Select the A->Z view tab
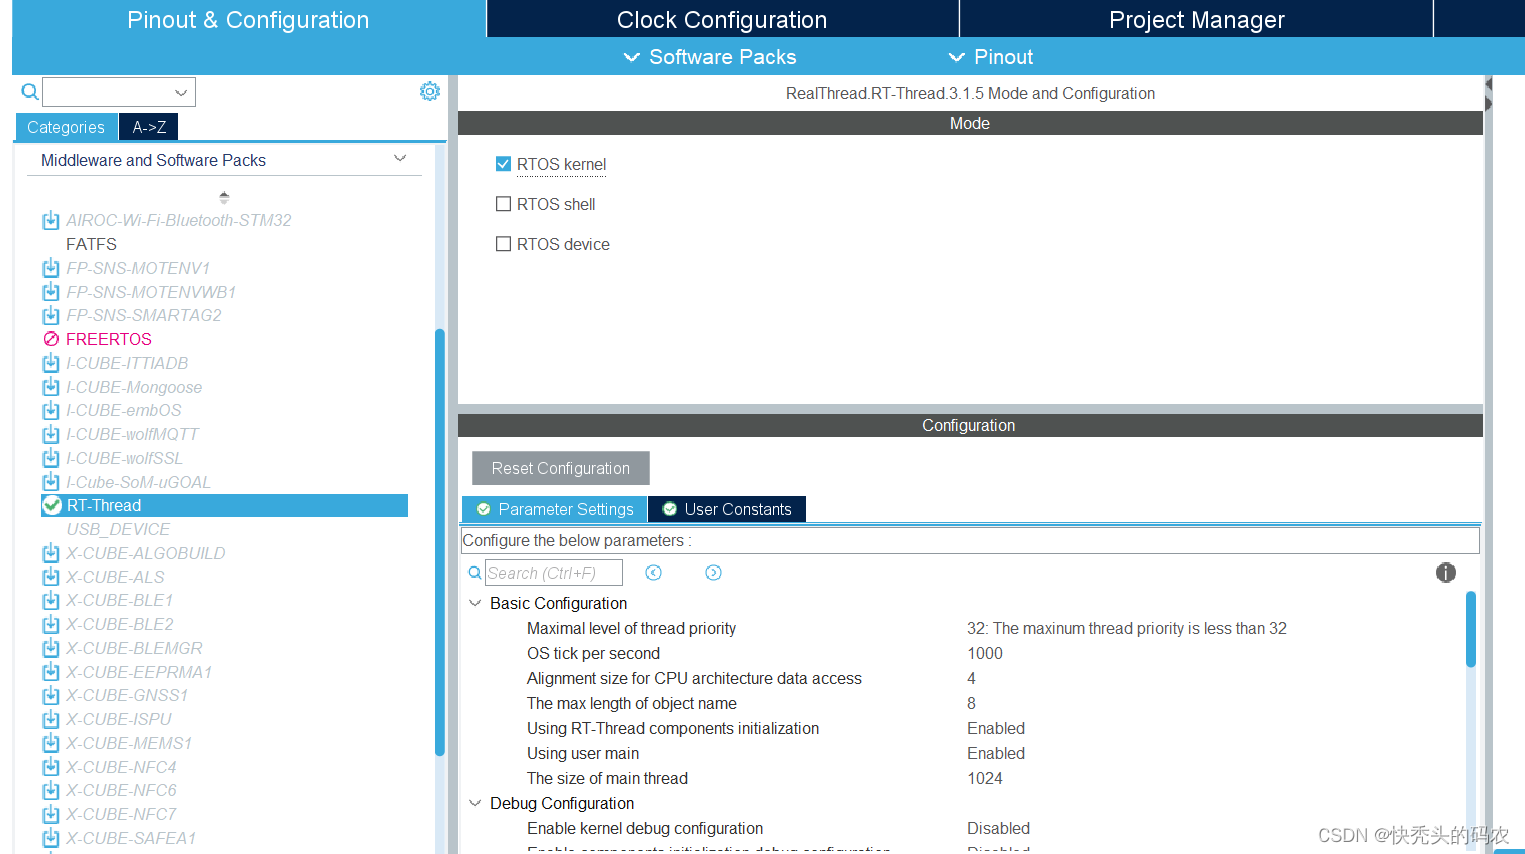1525x854 pixels. (x=149, y=127)
